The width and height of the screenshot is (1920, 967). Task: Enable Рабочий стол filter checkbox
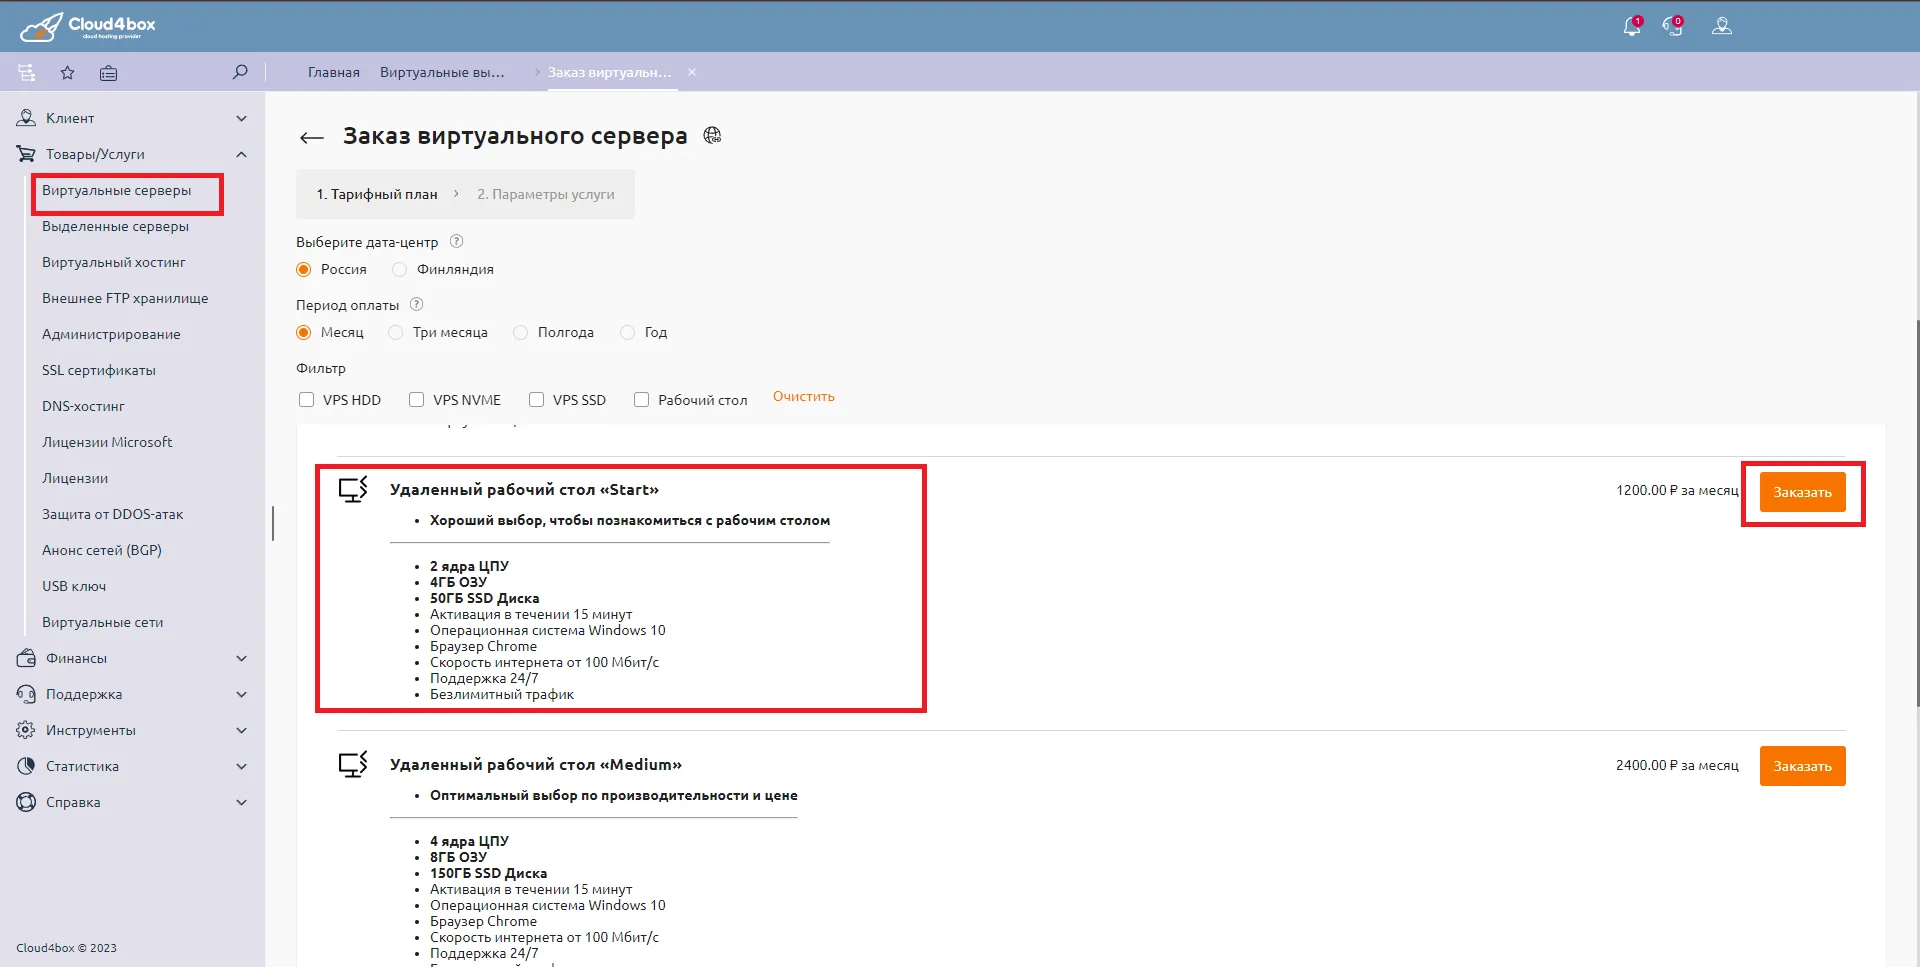[642, 400]
